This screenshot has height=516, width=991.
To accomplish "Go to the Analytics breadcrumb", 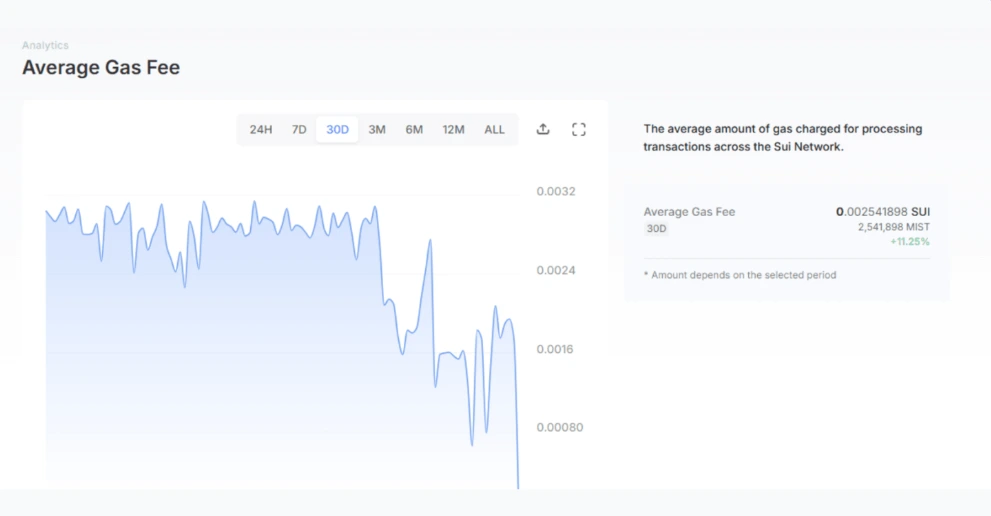I will pos(45,46).
